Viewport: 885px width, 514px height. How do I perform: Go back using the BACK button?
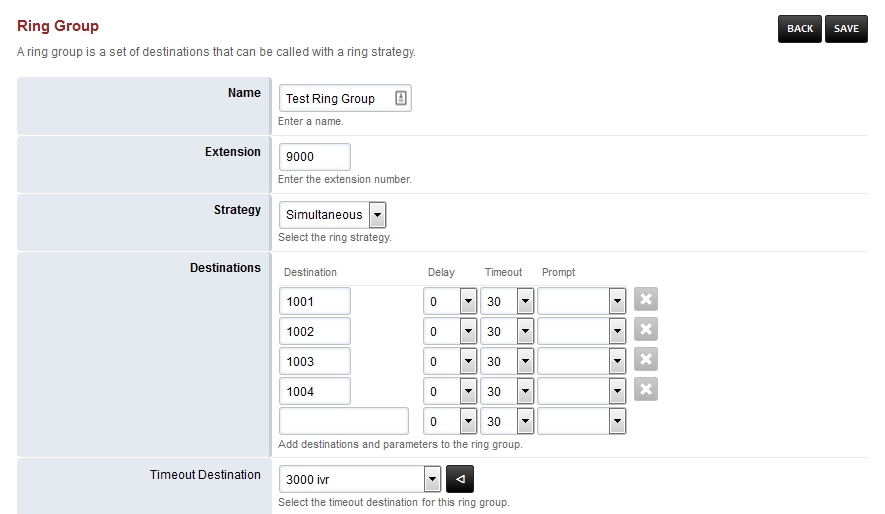pyautogui.click(x=800, y=29)
